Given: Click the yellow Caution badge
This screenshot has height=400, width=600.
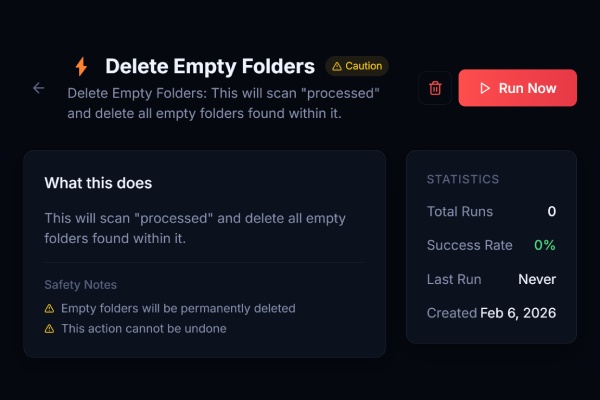Looking at the screenshot, I should pyautogui.click(x=357, y=66).
